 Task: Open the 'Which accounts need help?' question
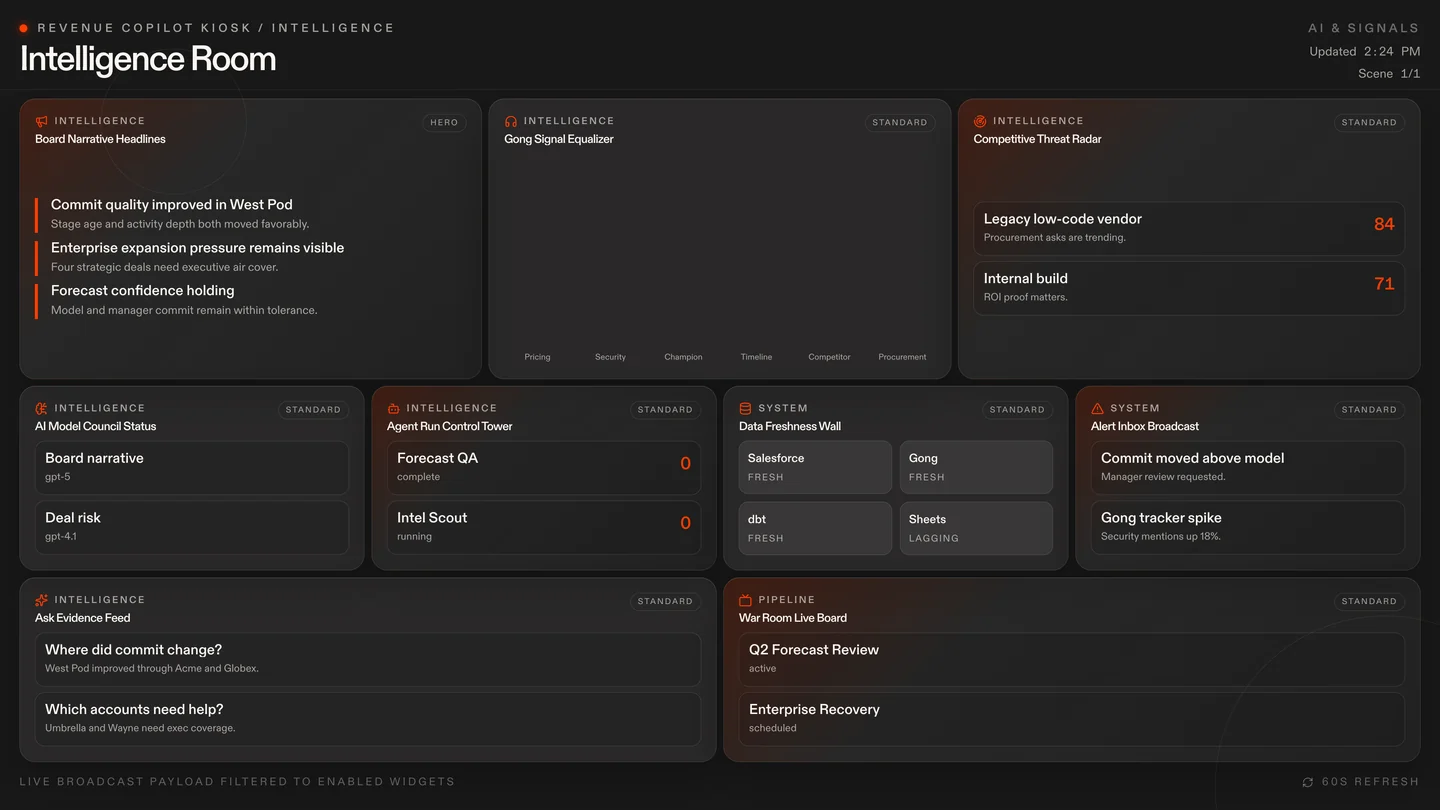point(368,719)
